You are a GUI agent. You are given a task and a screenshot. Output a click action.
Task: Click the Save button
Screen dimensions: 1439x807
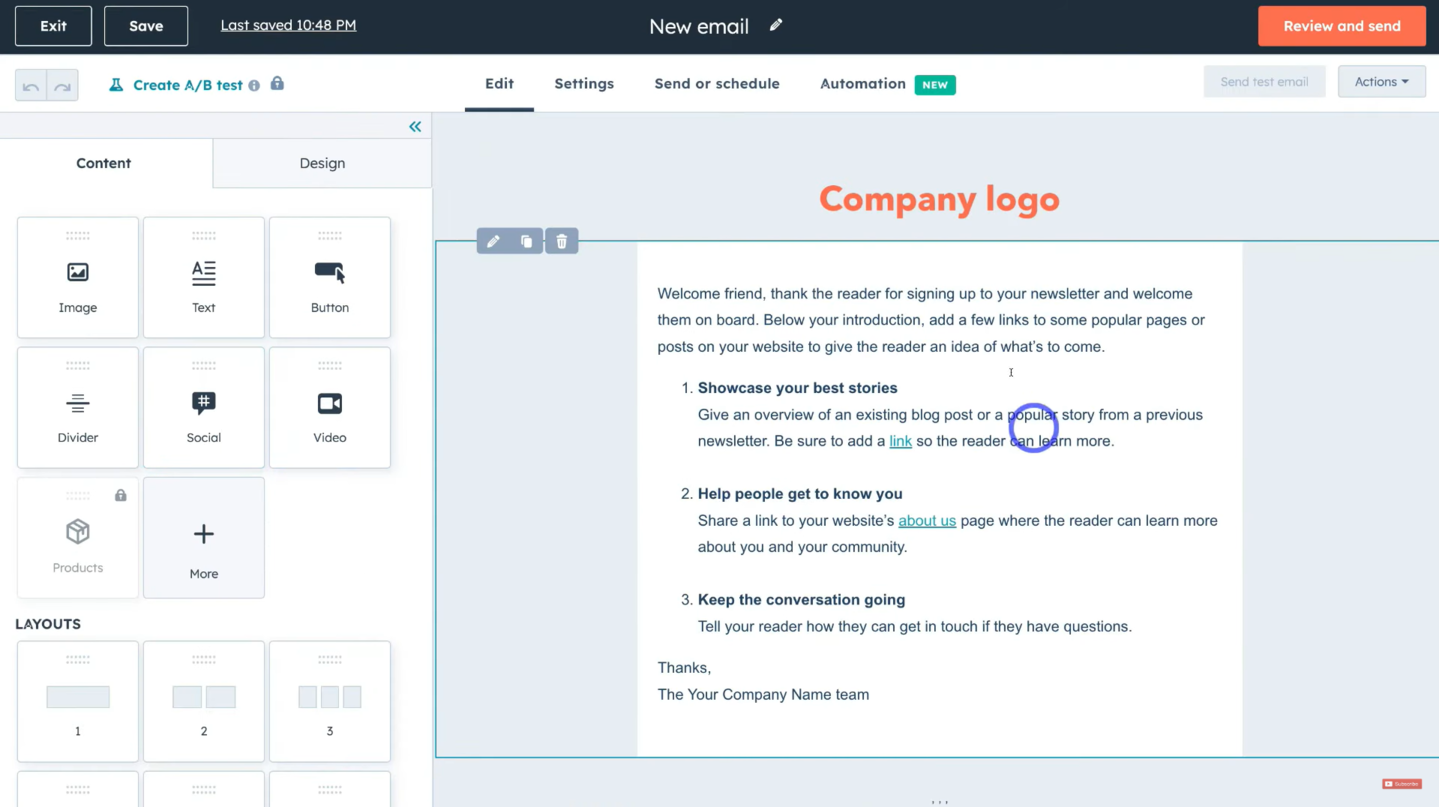[146, 26]
